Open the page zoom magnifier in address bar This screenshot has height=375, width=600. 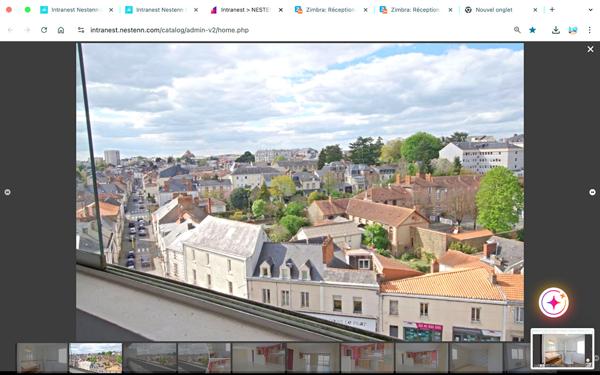tap(517, 30)
